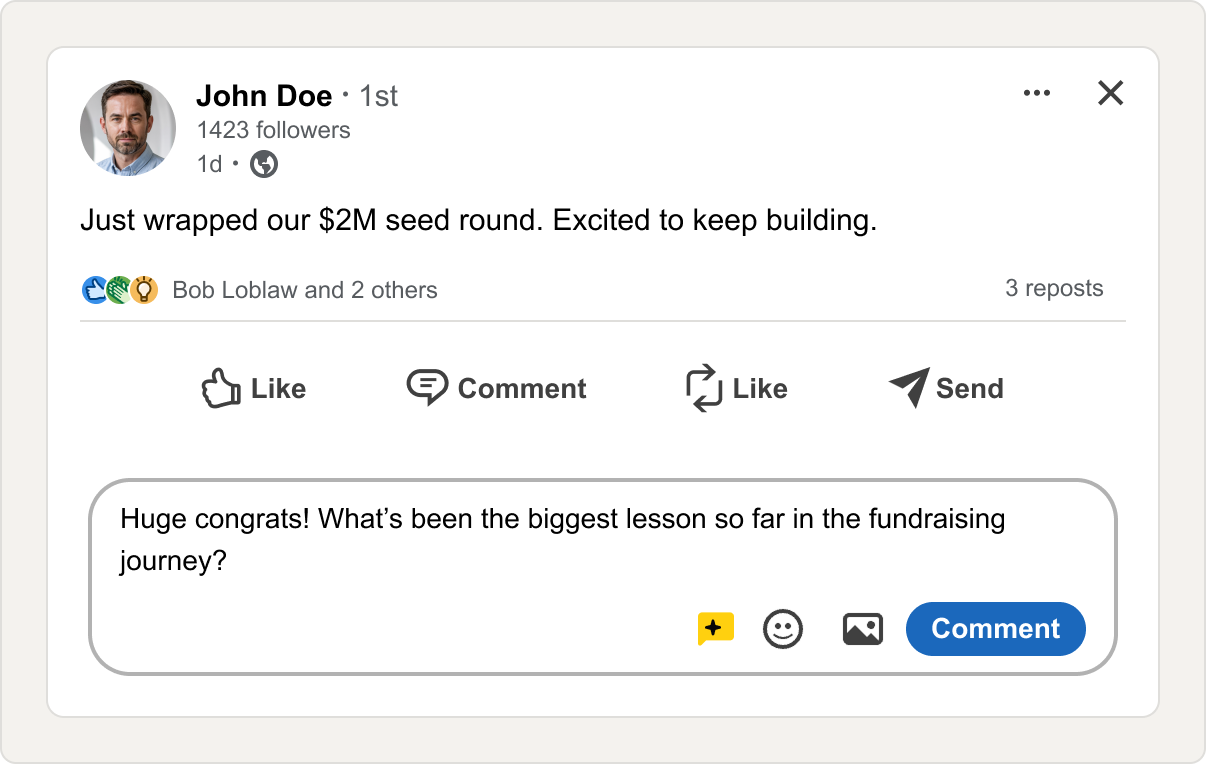Click the thumbs-up Like button
1206x764 pixels.
point(253,389)
